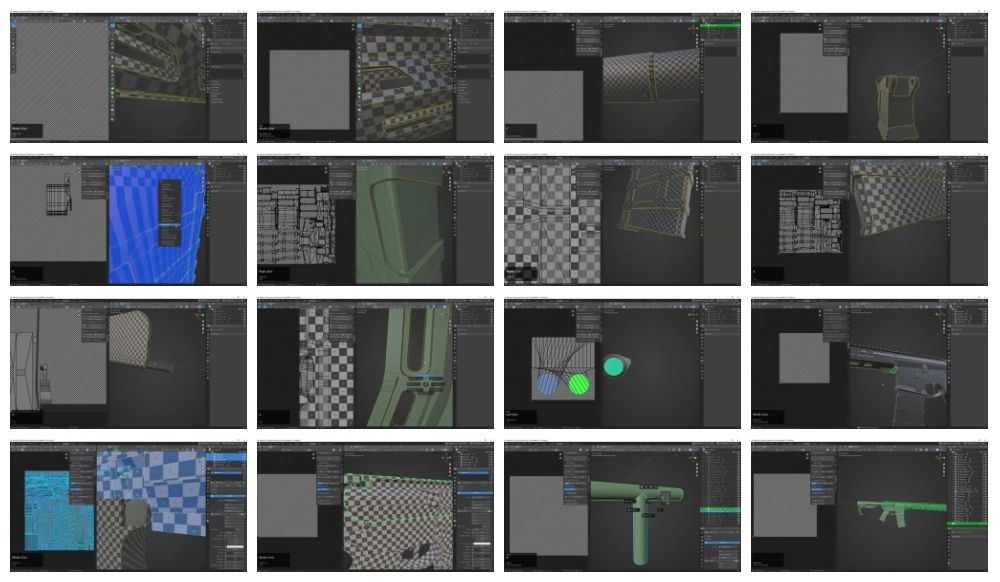Select the thumbnail showing the dark grey rifle close-up

[x=869, y=364]
